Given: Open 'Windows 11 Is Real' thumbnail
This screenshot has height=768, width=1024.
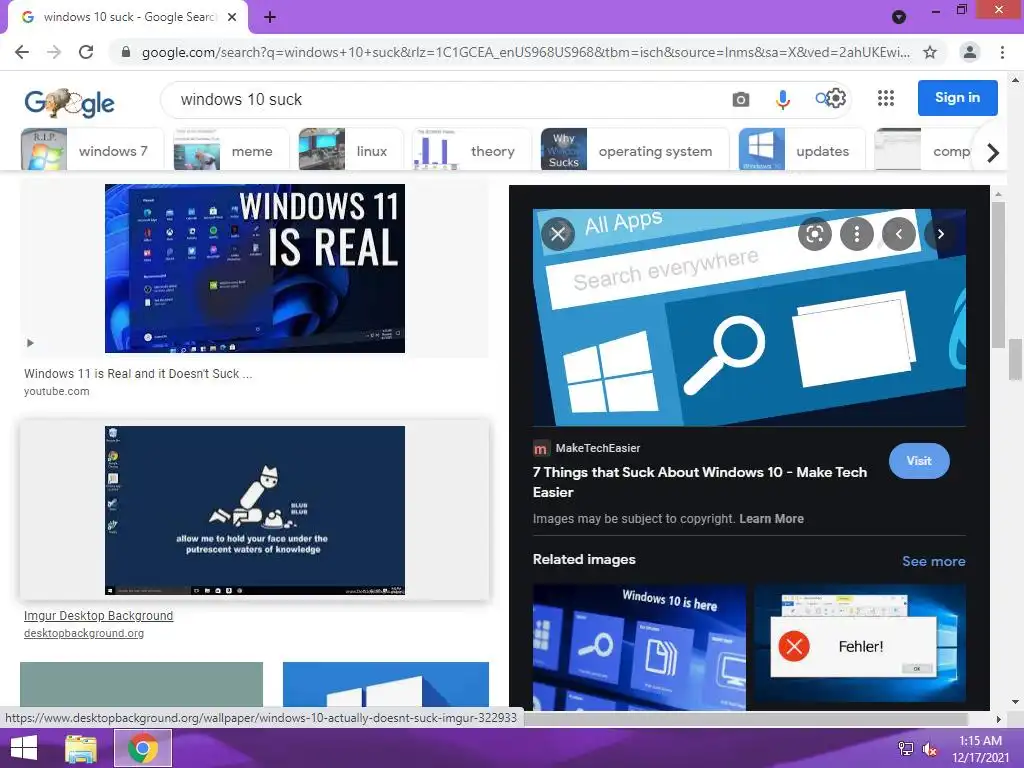Looking at the screenshot, I should 255,268.
